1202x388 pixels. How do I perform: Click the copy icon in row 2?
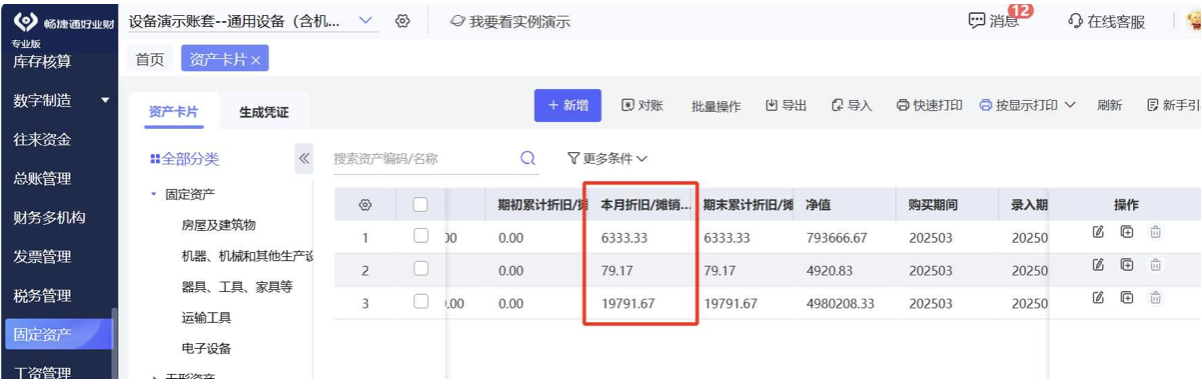pos(1127,265)
